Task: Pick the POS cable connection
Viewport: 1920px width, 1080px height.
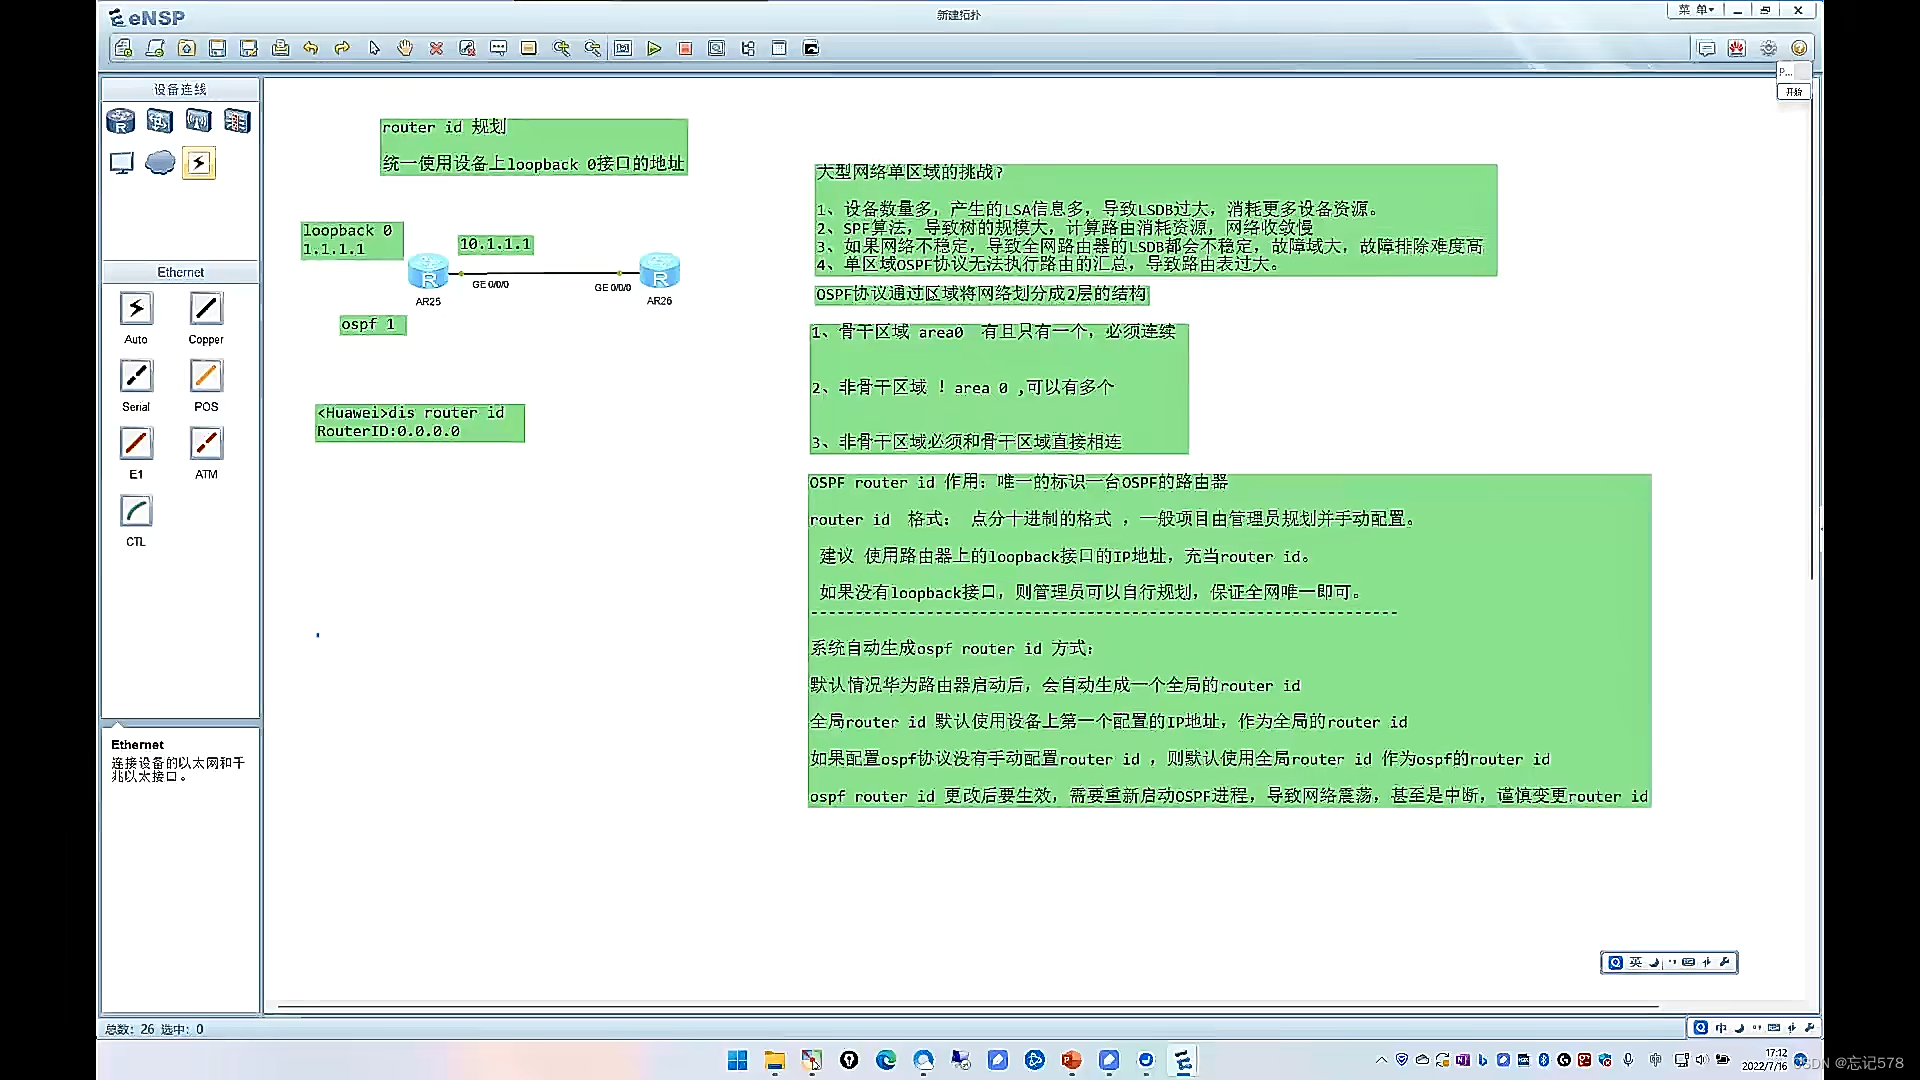Action: (x=206, y=377)
